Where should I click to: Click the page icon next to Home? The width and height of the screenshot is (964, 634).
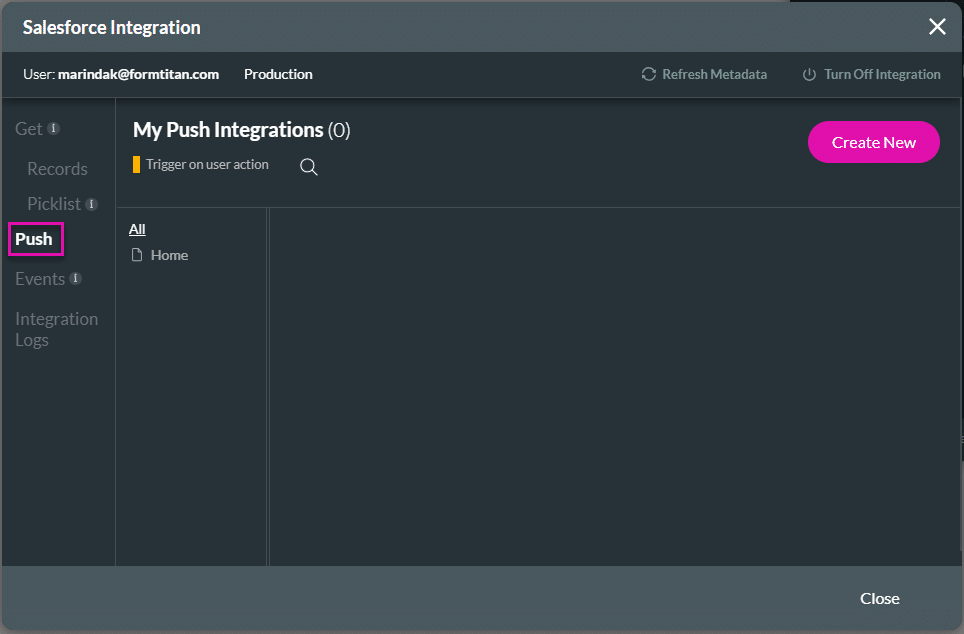(x=137, y=255)
